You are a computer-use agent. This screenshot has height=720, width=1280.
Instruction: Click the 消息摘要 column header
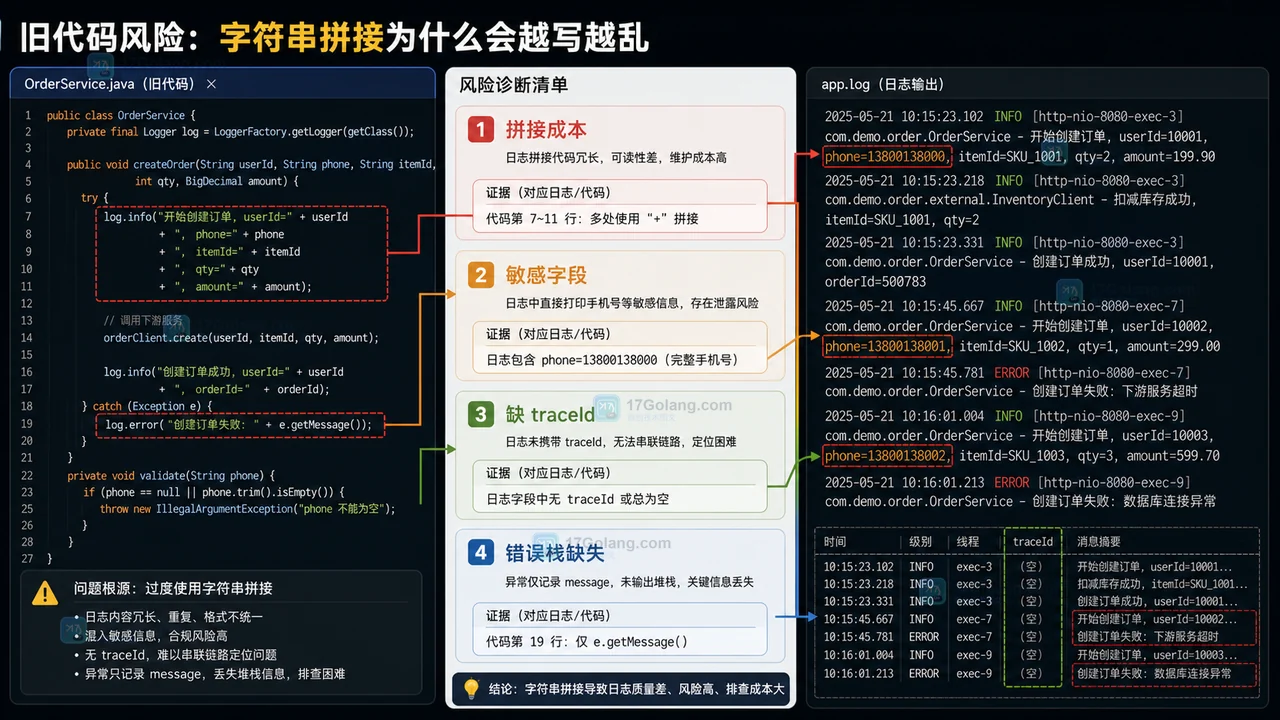1099,541
